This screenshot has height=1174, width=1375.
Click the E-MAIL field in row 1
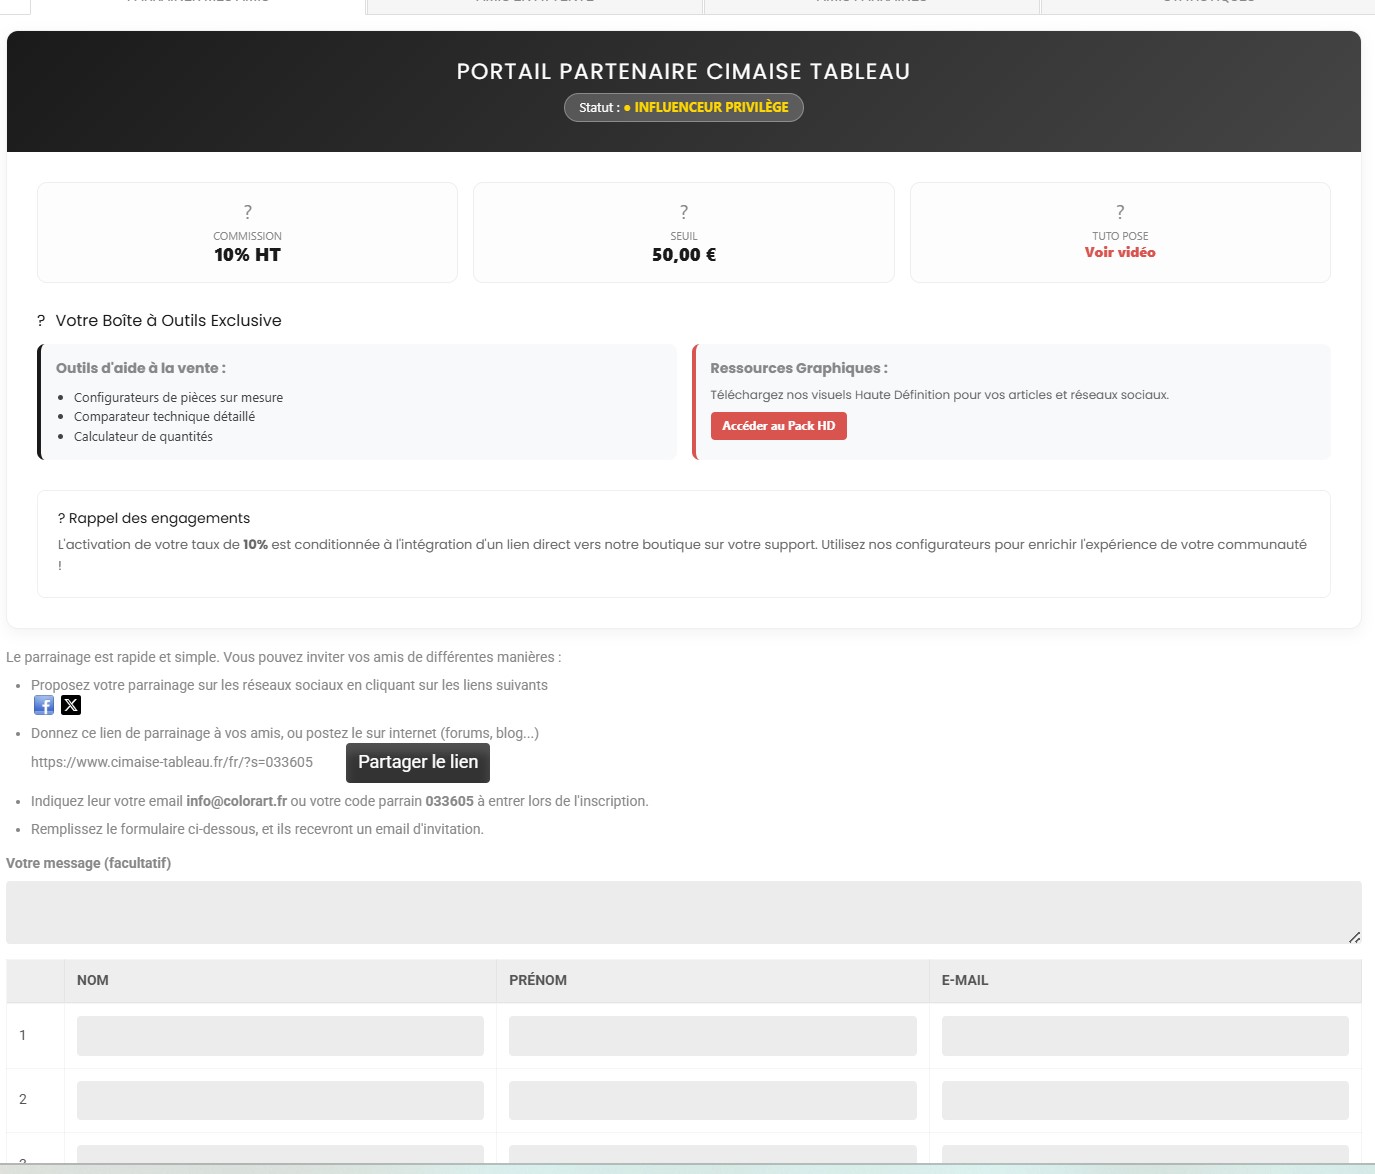[x=1146, y=1036]
